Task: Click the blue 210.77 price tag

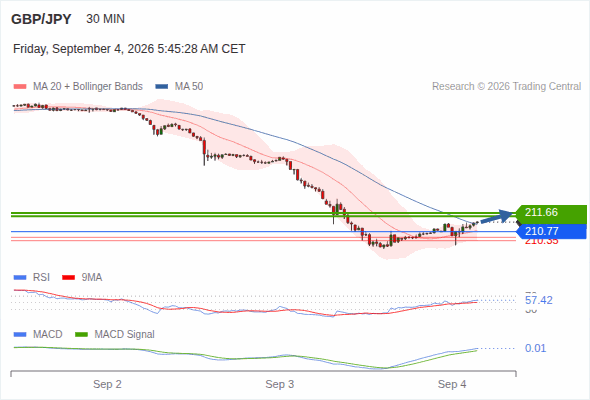Action: coord(551,231)
